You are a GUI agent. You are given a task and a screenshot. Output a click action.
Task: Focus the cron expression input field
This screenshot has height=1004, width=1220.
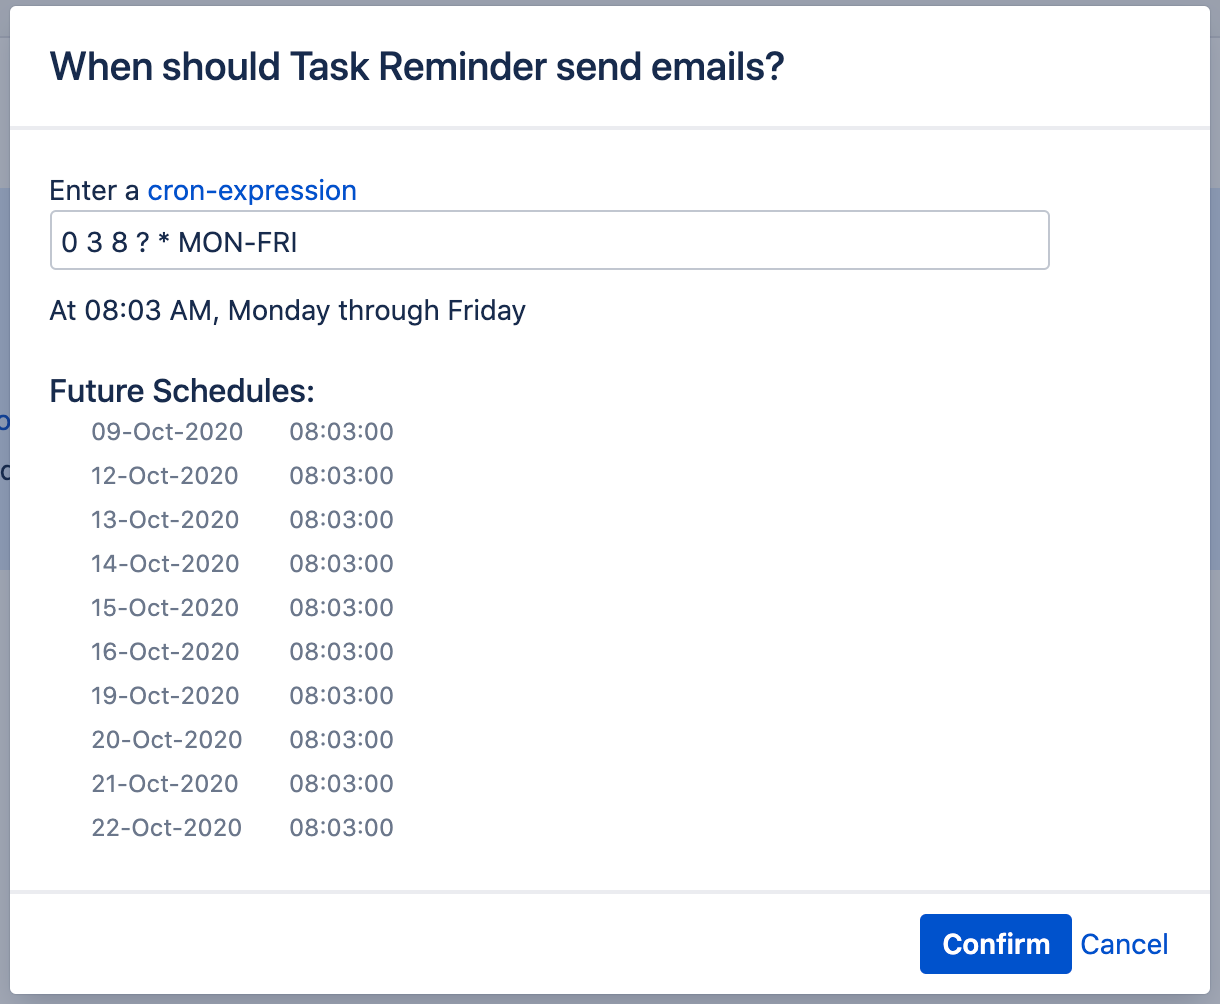(x=549, y=240)
